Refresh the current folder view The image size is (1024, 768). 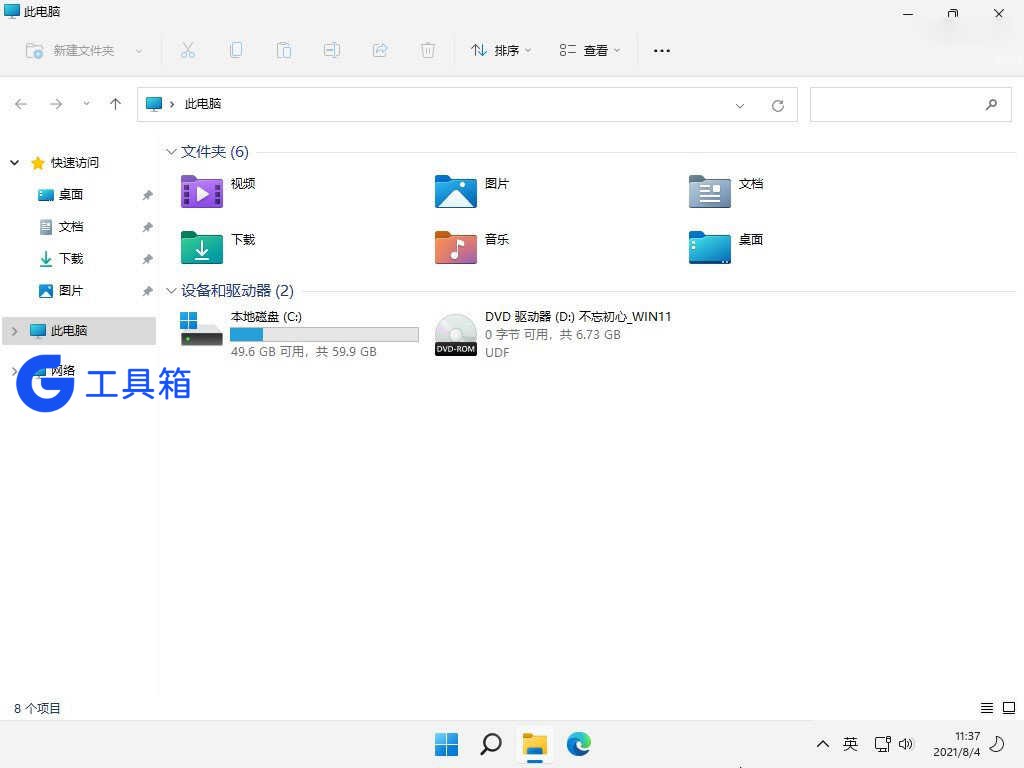click(778, 106)
